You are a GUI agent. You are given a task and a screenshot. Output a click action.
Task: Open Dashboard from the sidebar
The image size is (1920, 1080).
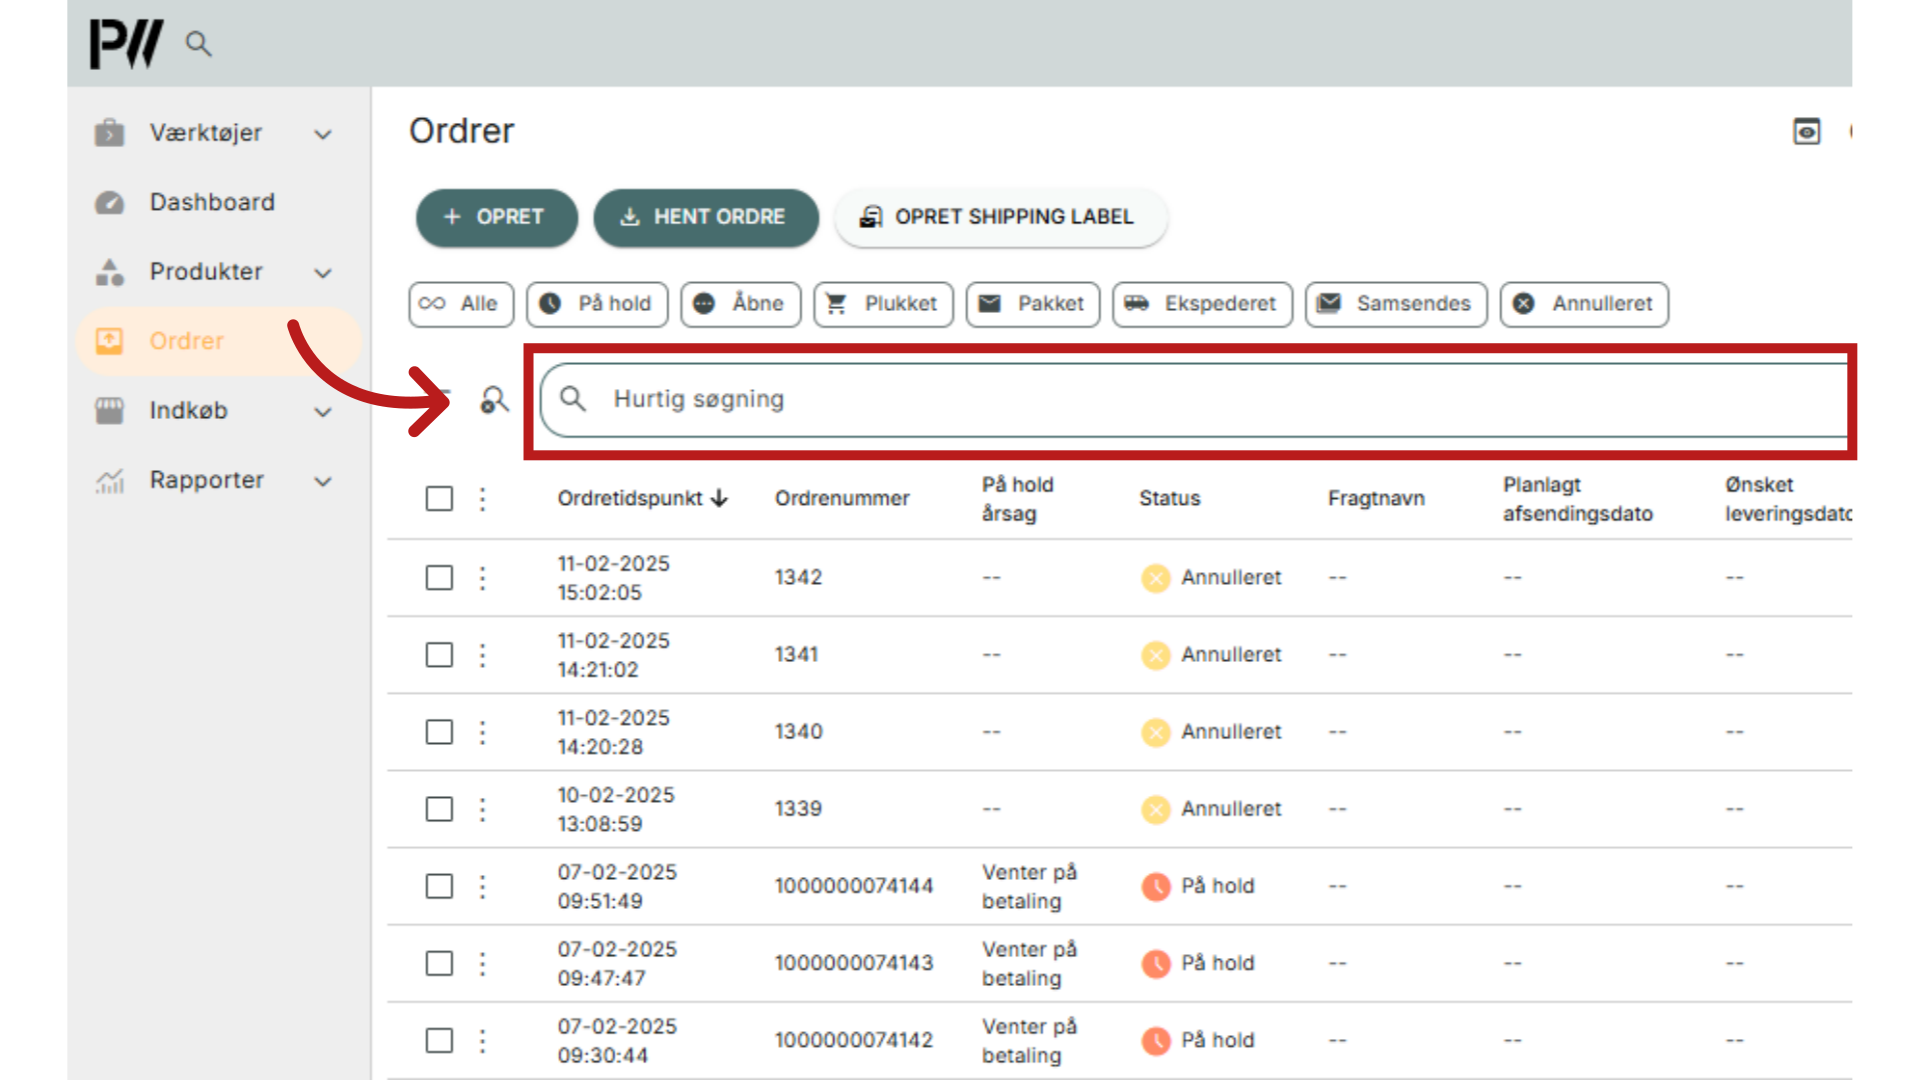tap(211, 202)
